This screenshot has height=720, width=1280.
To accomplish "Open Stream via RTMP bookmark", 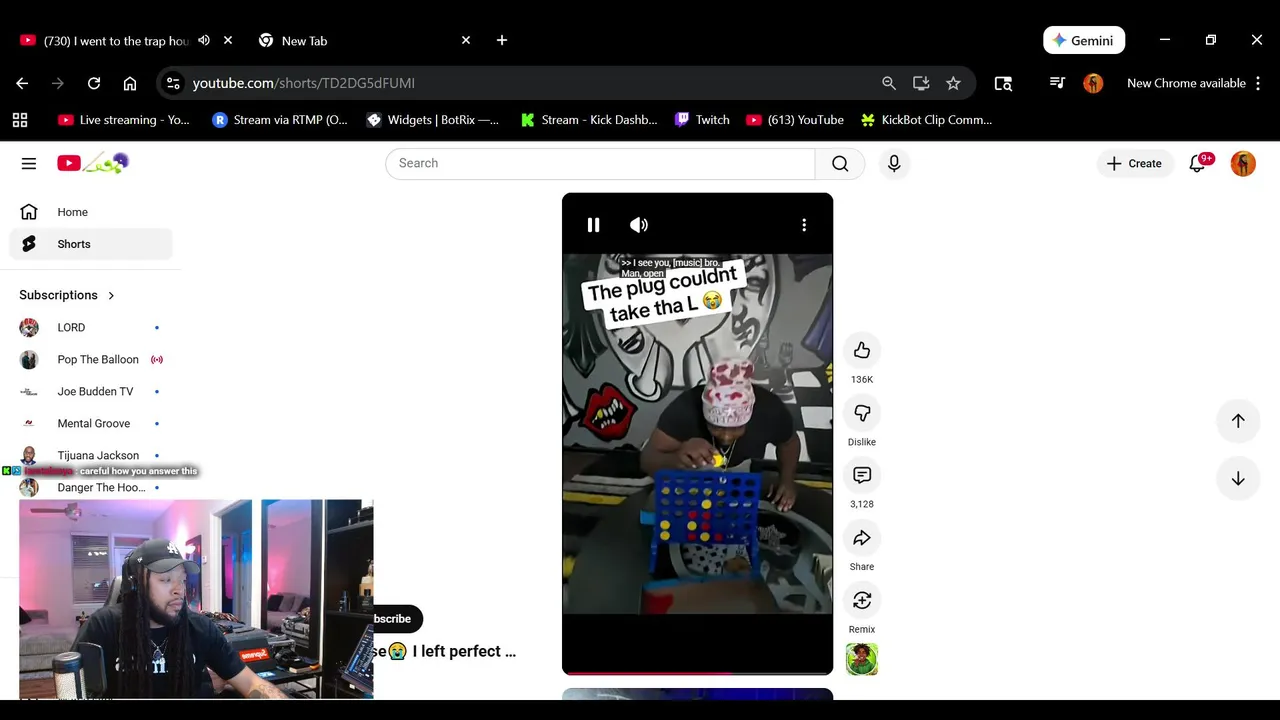I will tap(280, 120).
